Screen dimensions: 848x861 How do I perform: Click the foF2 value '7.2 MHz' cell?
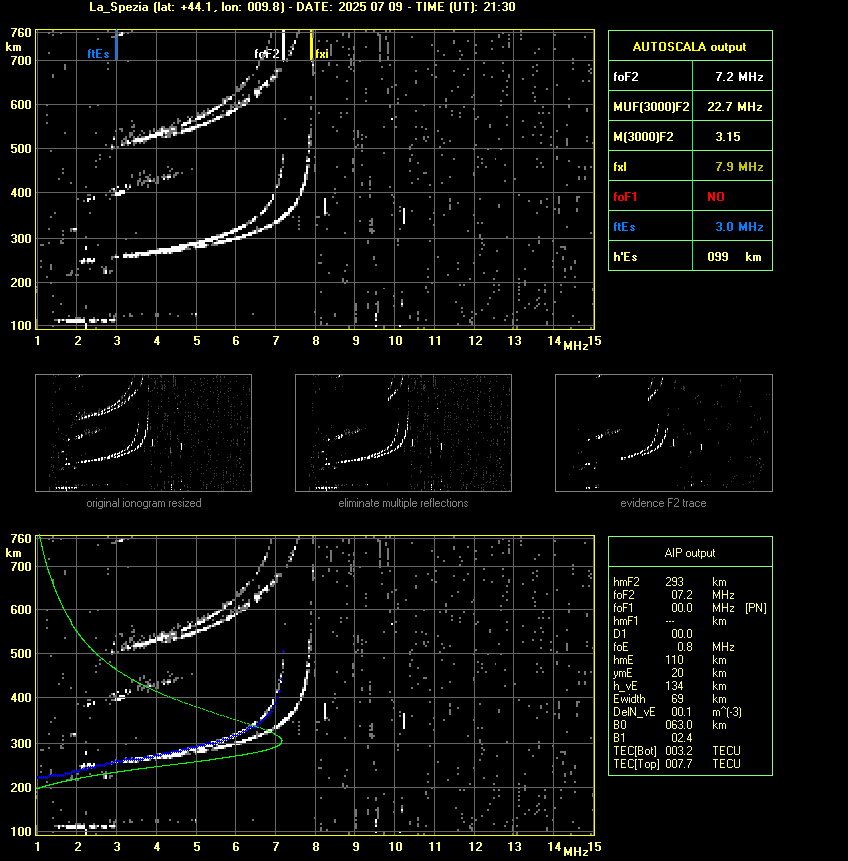tap(733, 77)
